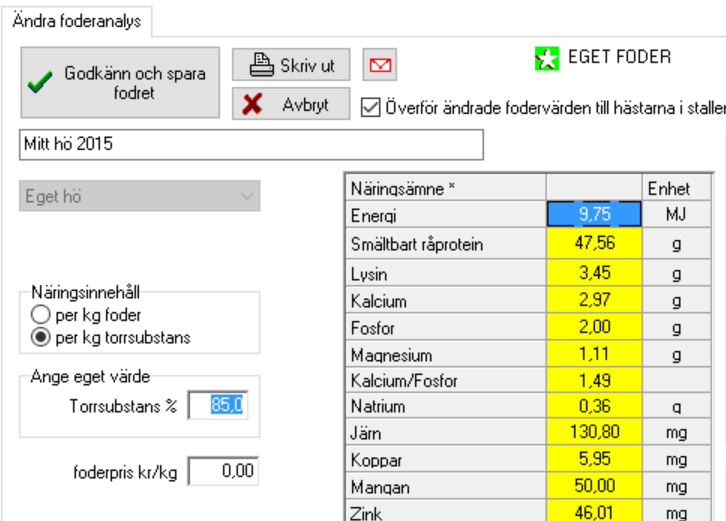
Task: Select the Fosfor value 2,00 cell
Action: (594, 326)
